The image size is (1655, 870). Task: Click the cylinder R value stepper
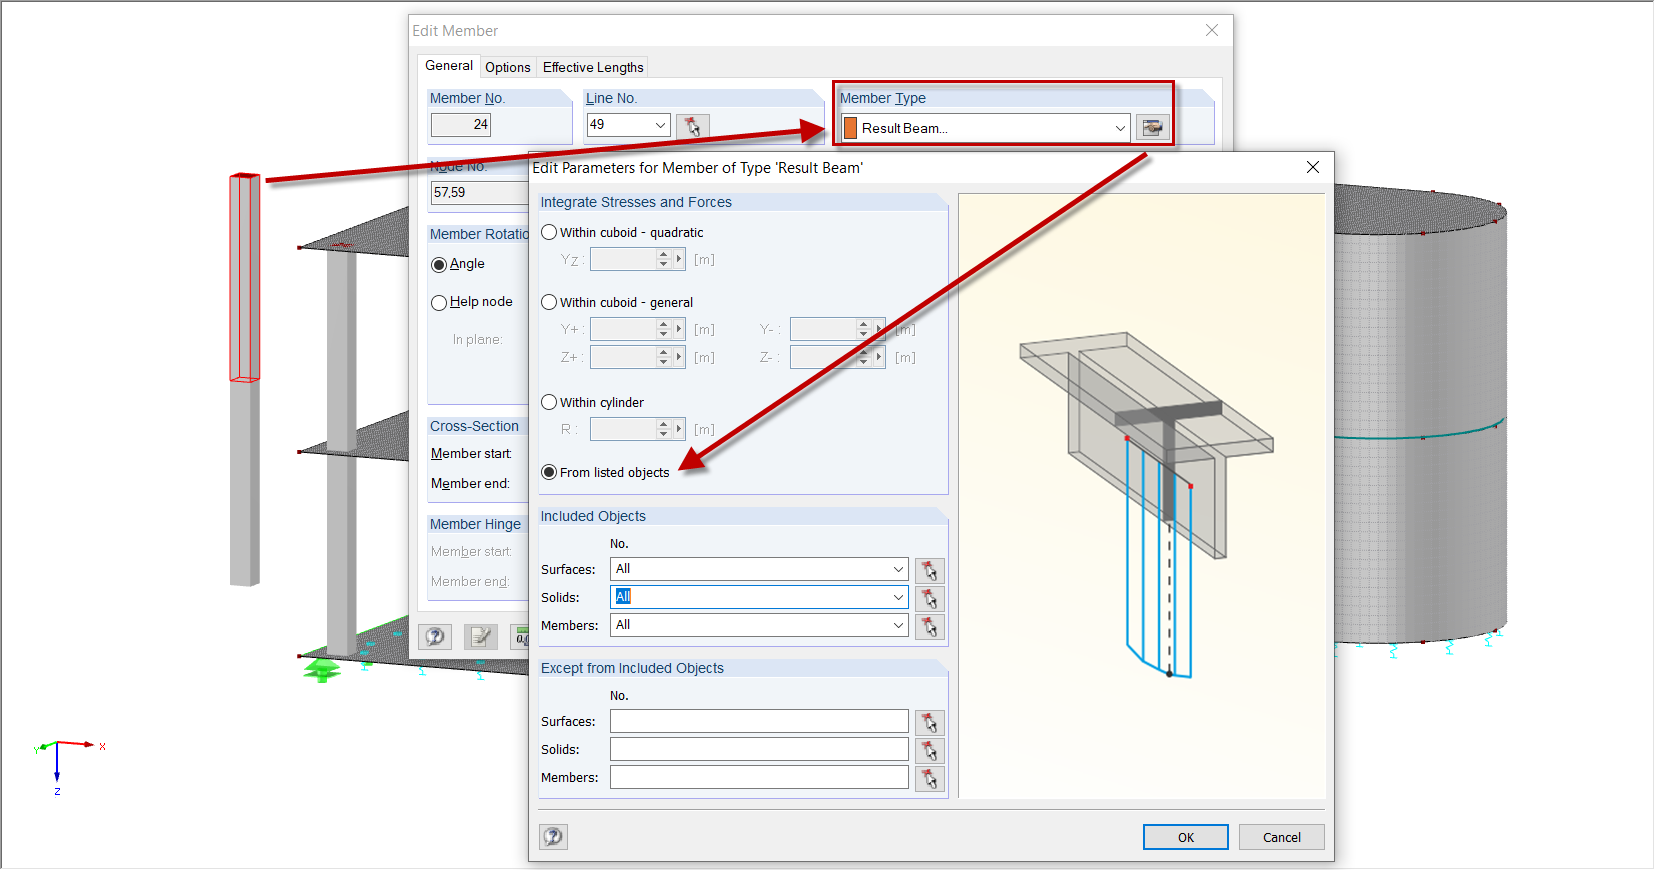(x=663, y=429)
